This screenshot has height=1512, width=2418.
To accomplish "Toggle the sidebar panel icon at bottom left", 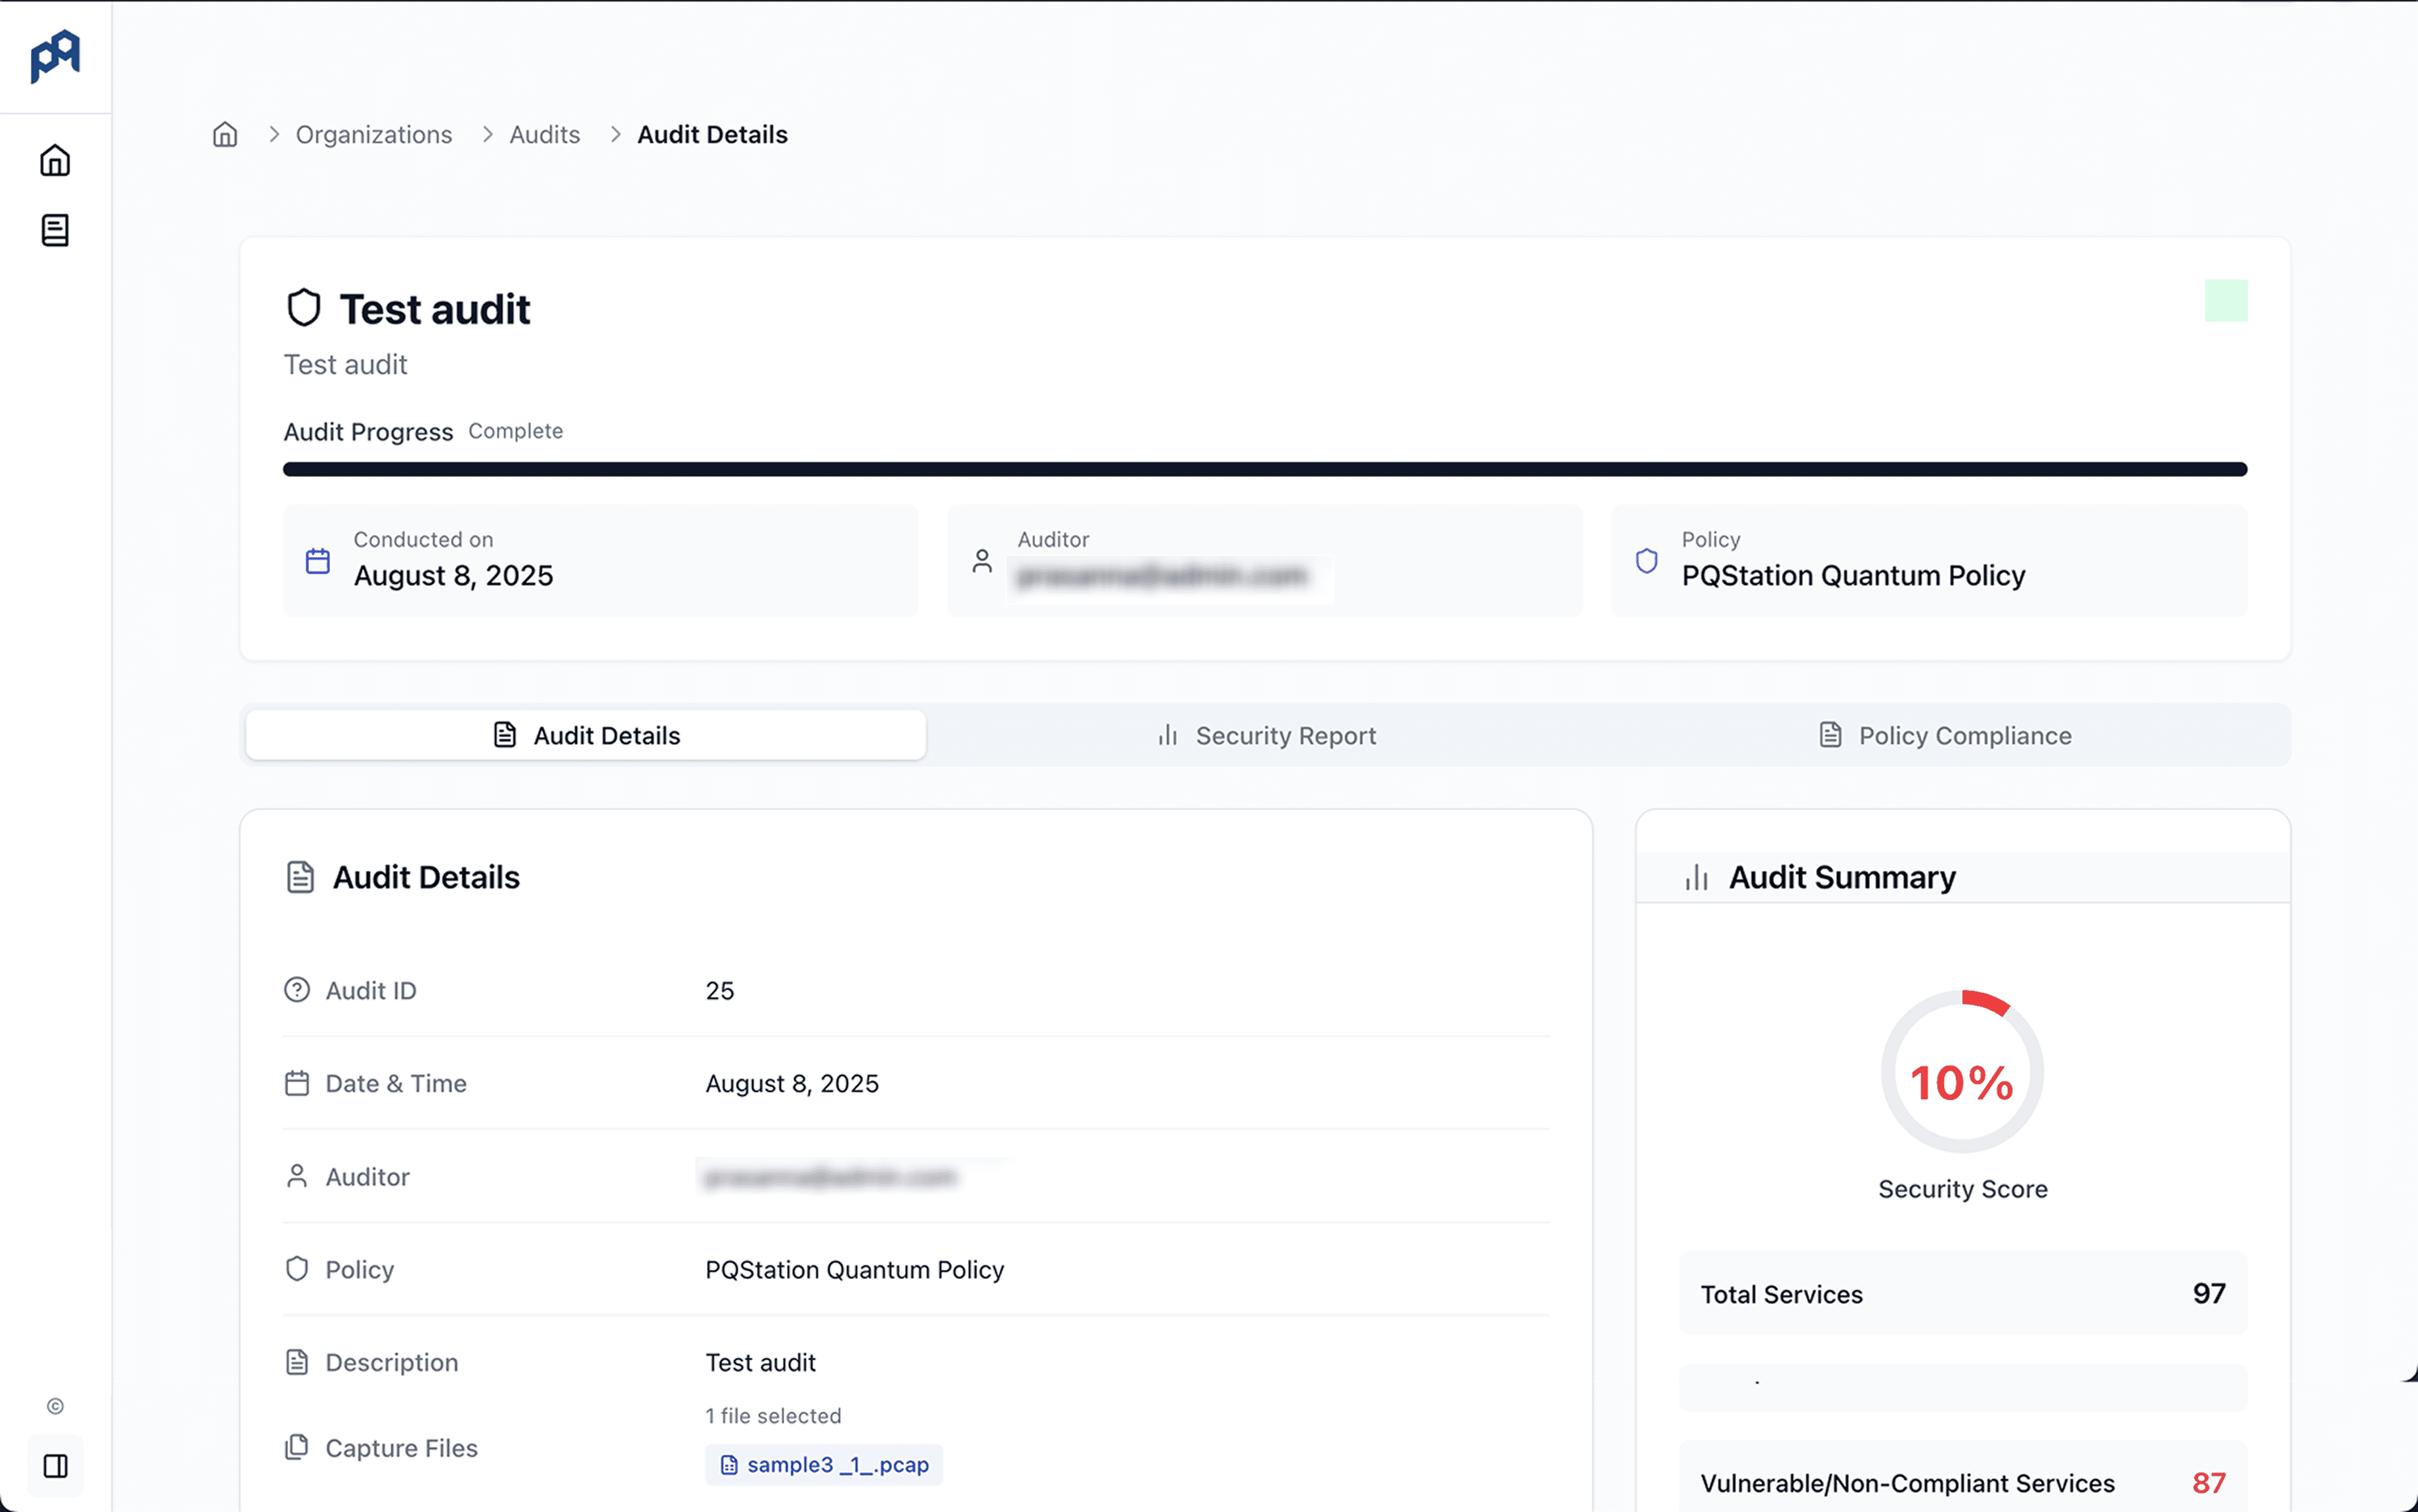I will coord(55,1466).
